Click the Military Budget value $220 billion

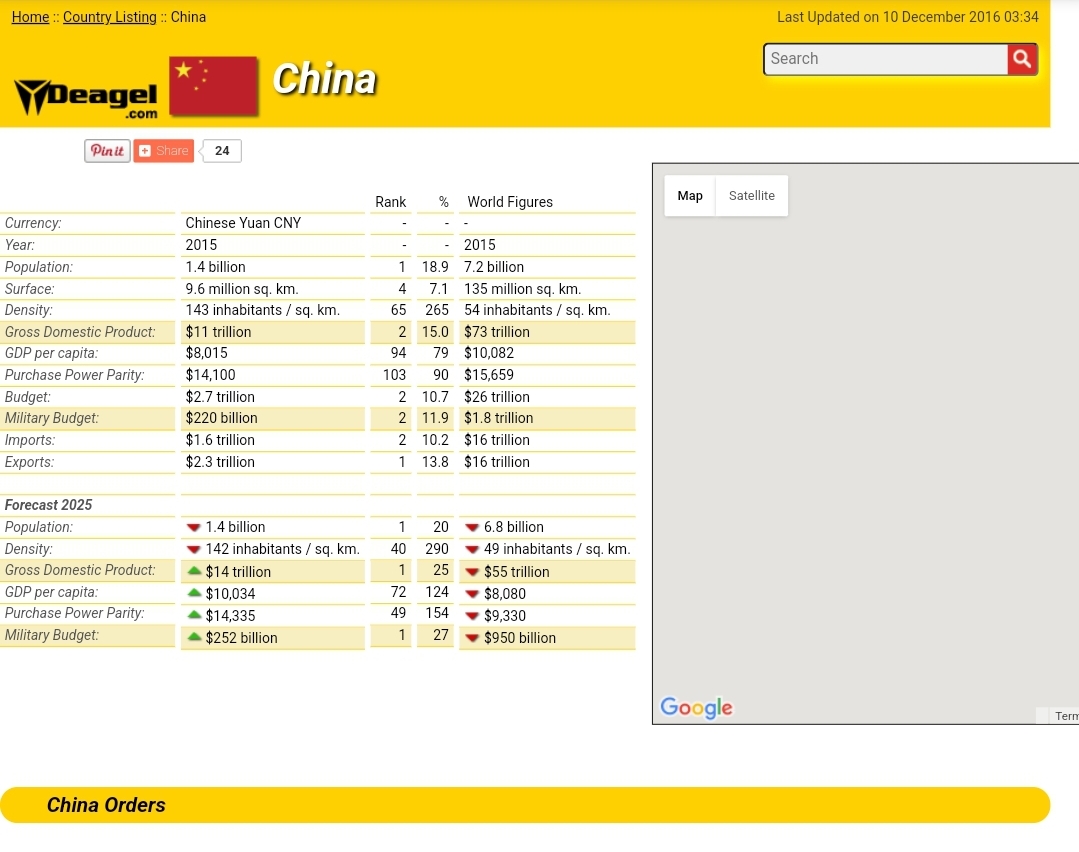point(221,418)
